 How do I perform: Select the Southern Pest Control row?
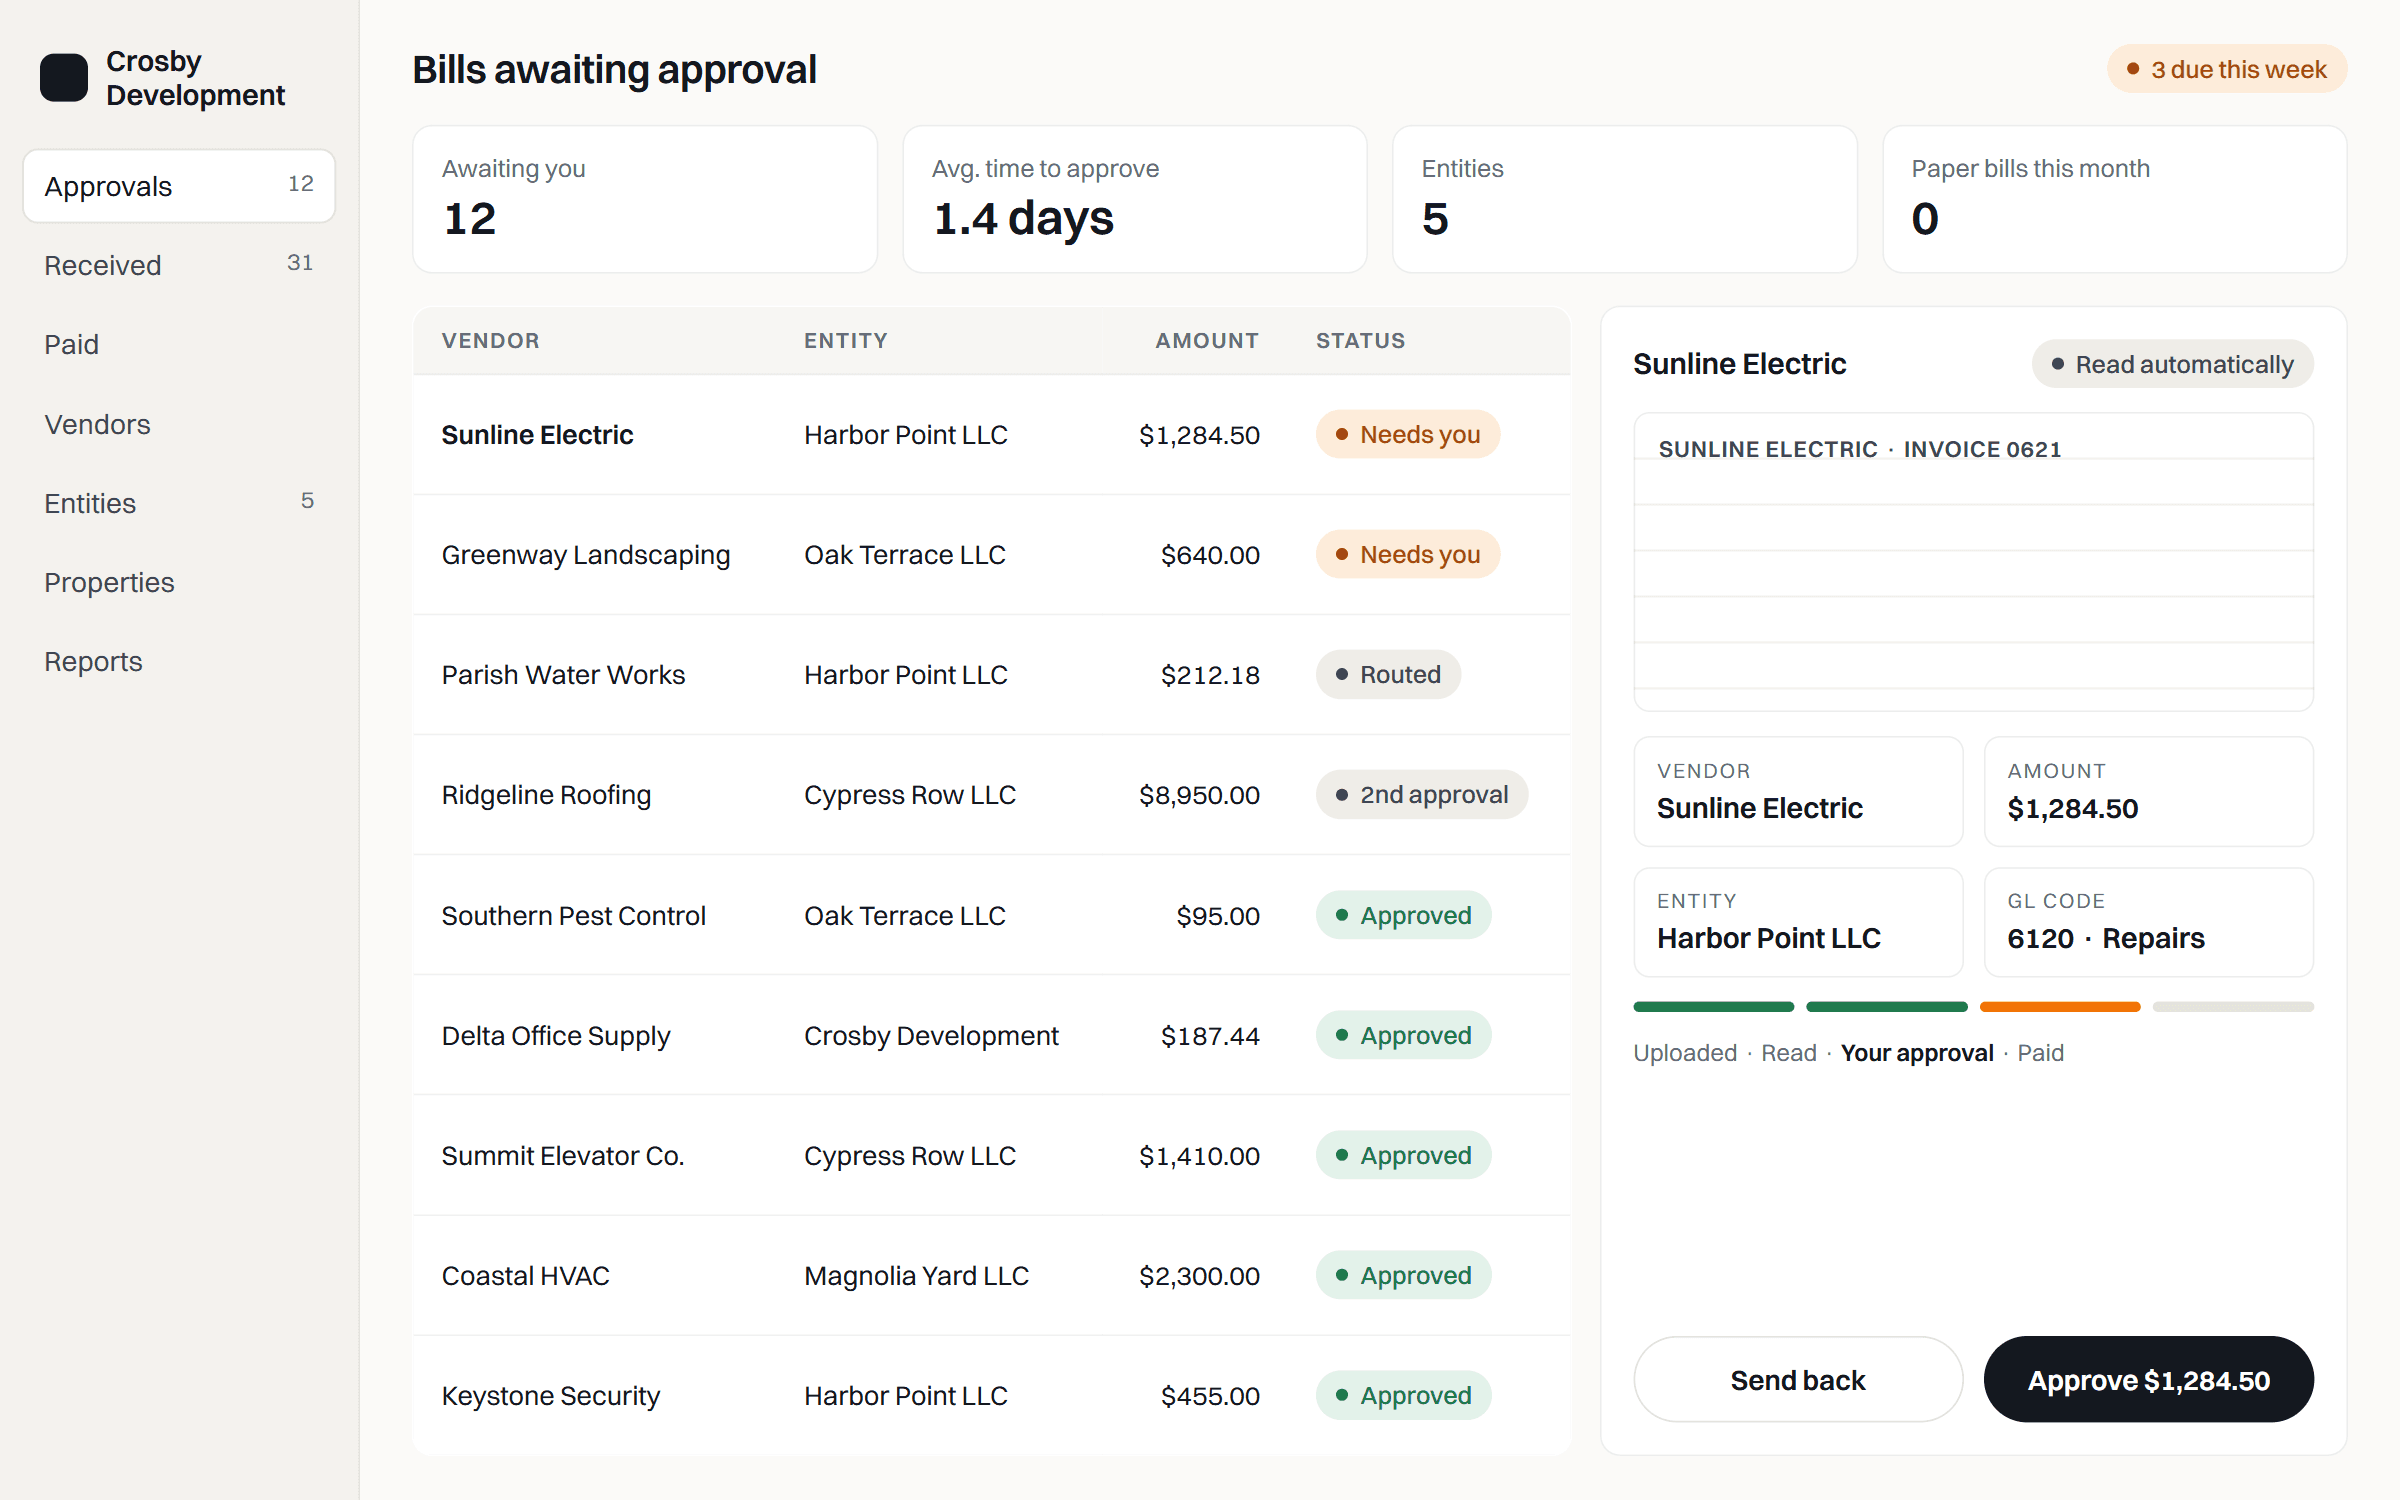click(x=991, y=915)
